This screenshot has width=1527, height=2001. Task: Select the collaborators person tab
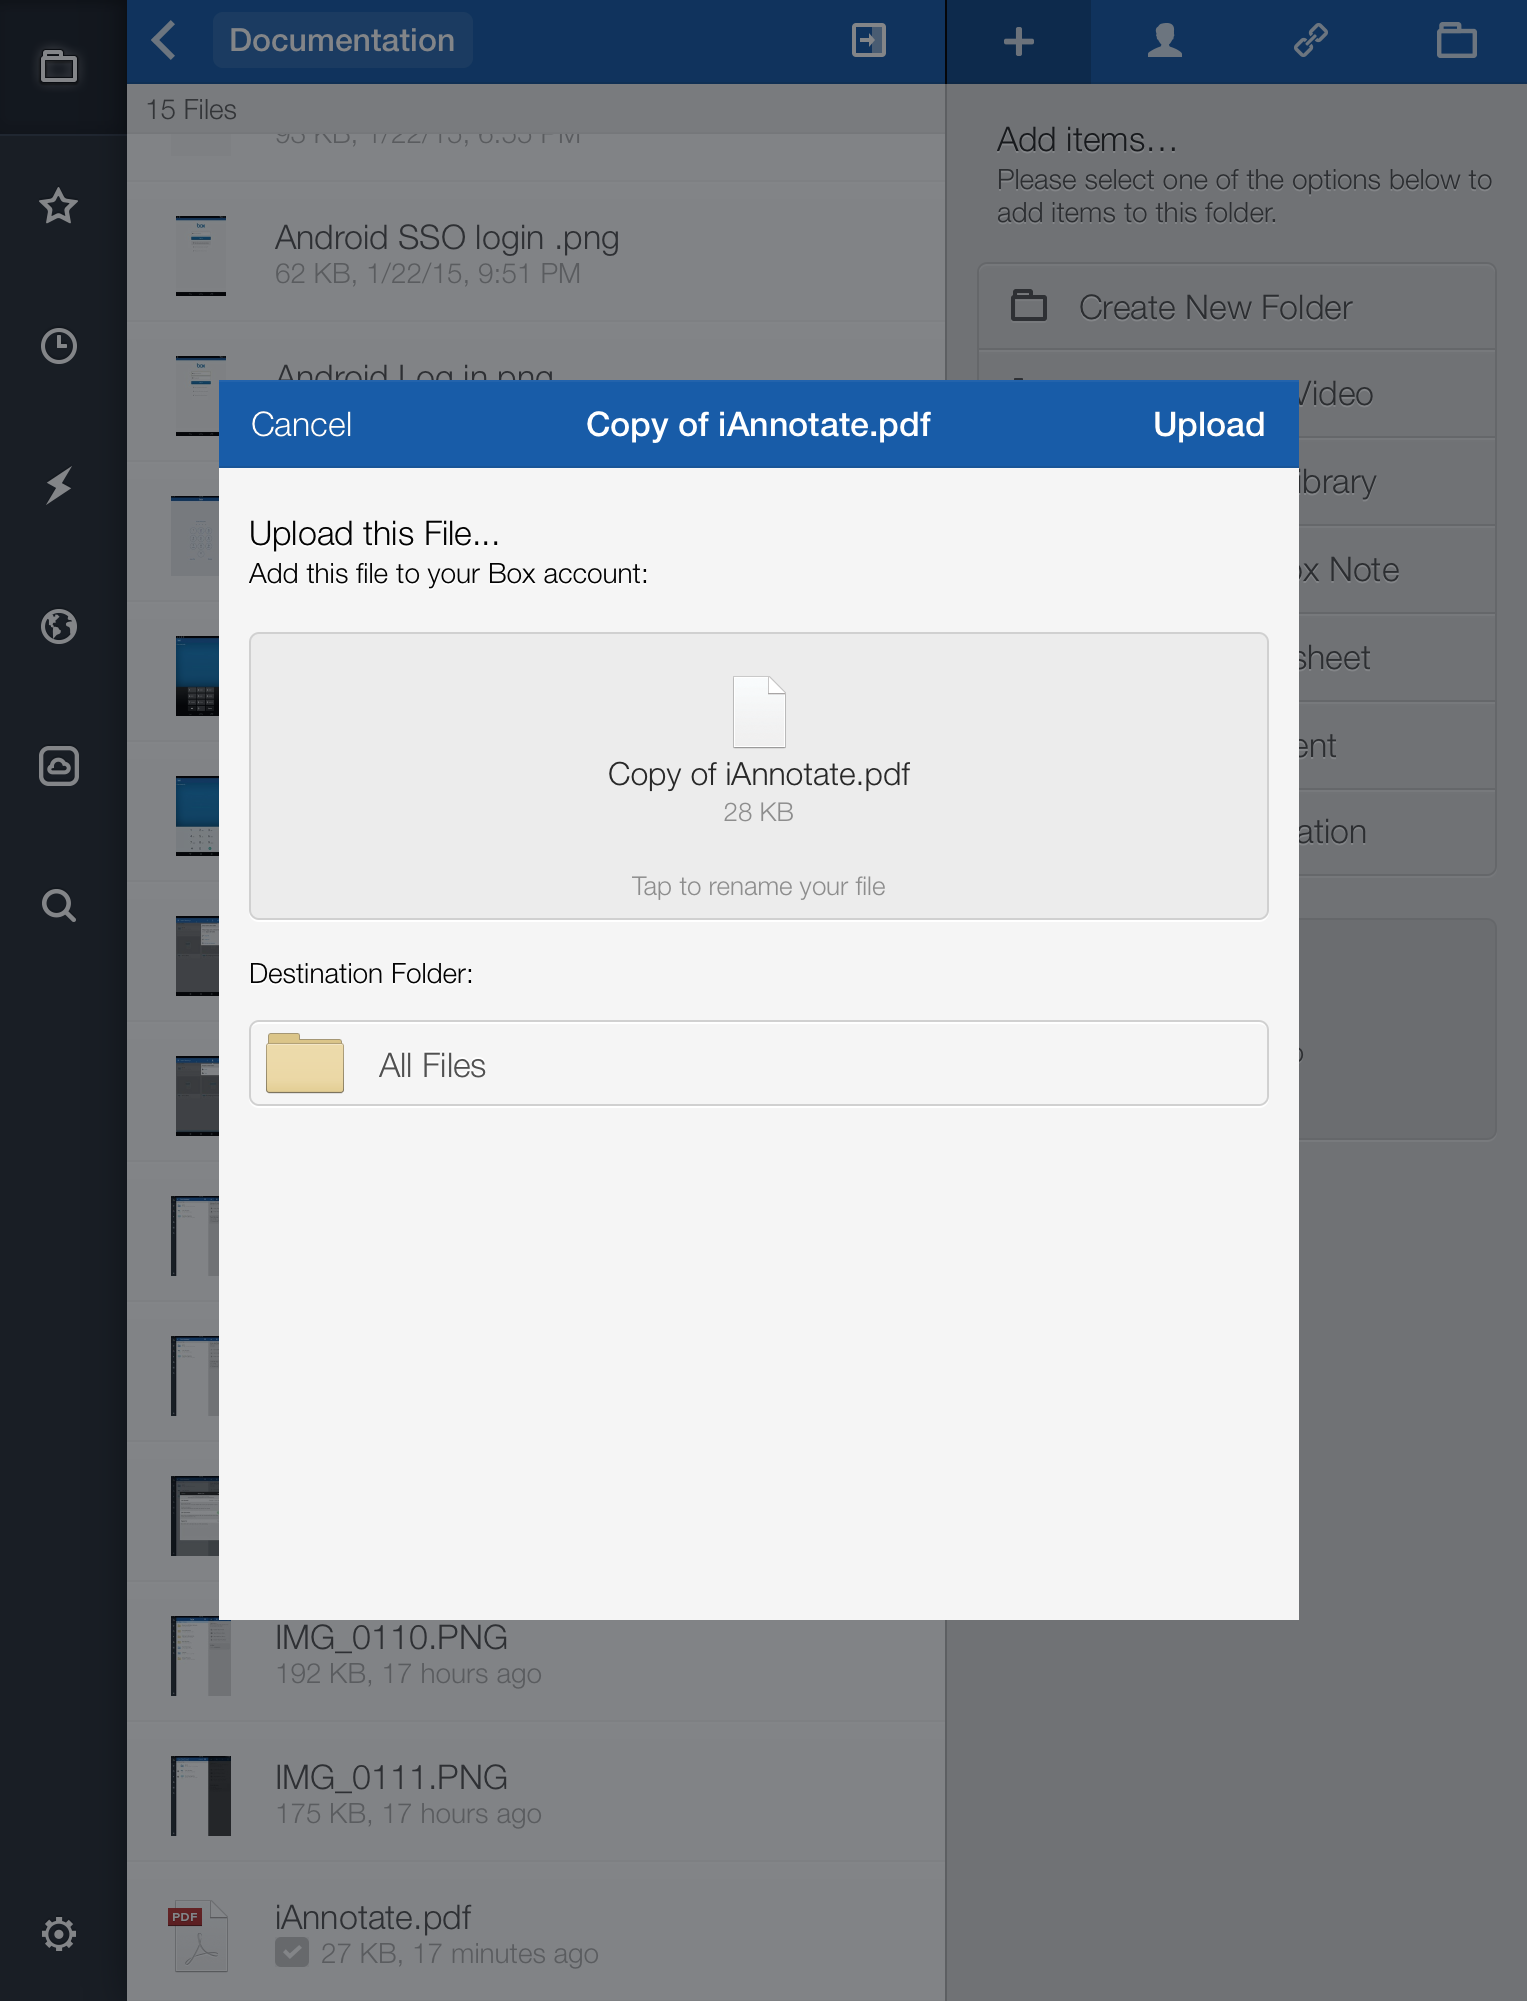[1164, 41]
